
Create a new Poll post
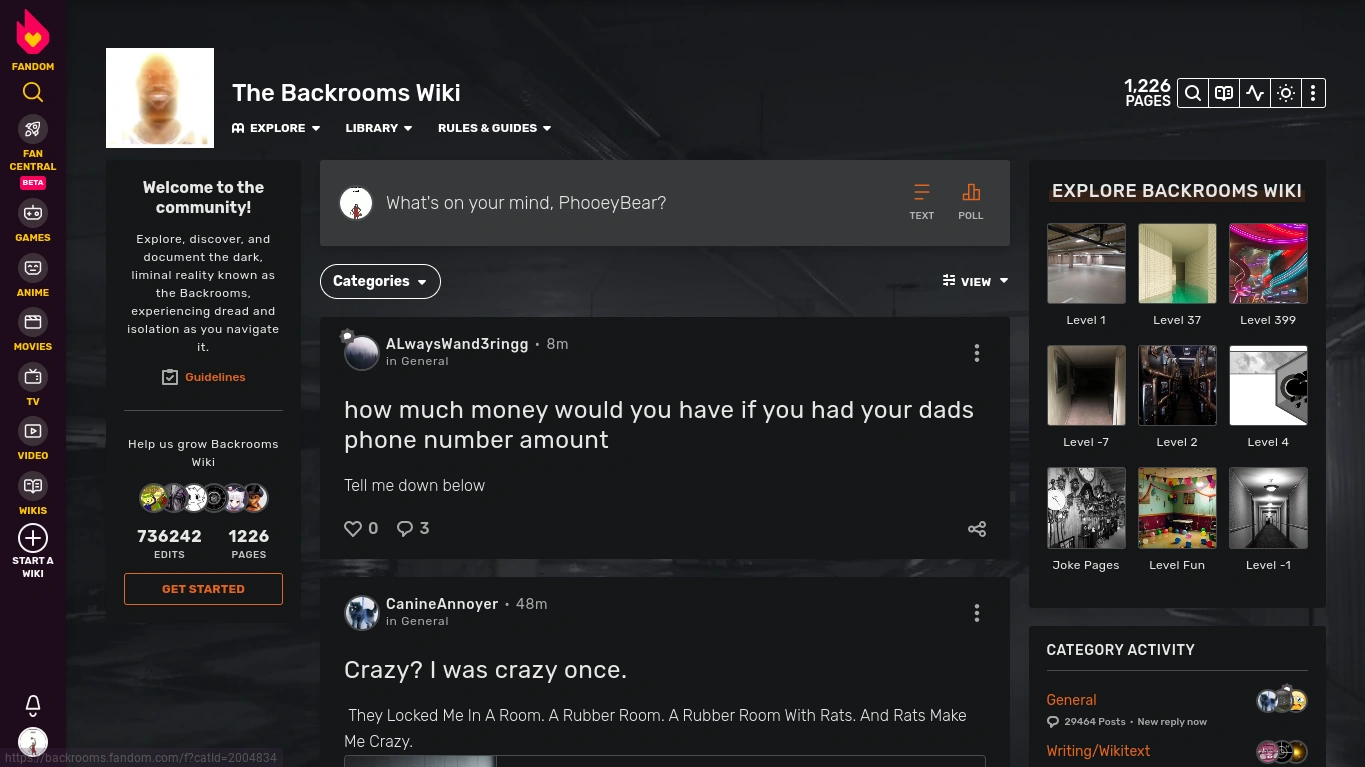971,201
